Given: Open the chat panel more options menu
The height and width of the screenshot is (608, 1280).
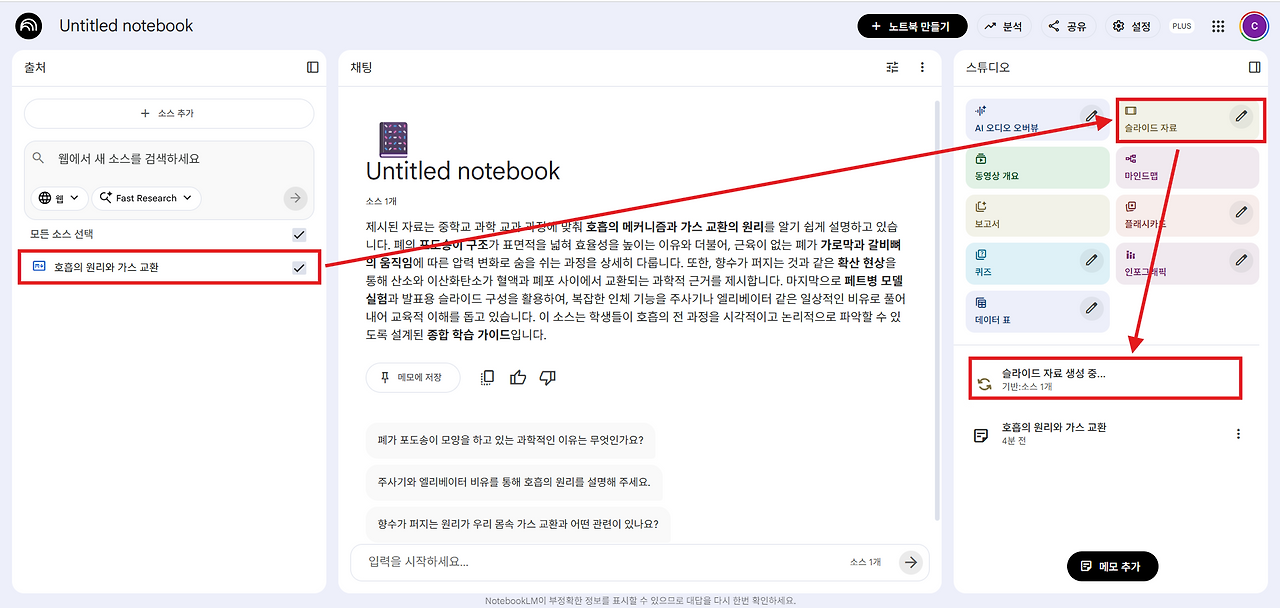Looking at the screenshot, I should click(x=922, y=67).
